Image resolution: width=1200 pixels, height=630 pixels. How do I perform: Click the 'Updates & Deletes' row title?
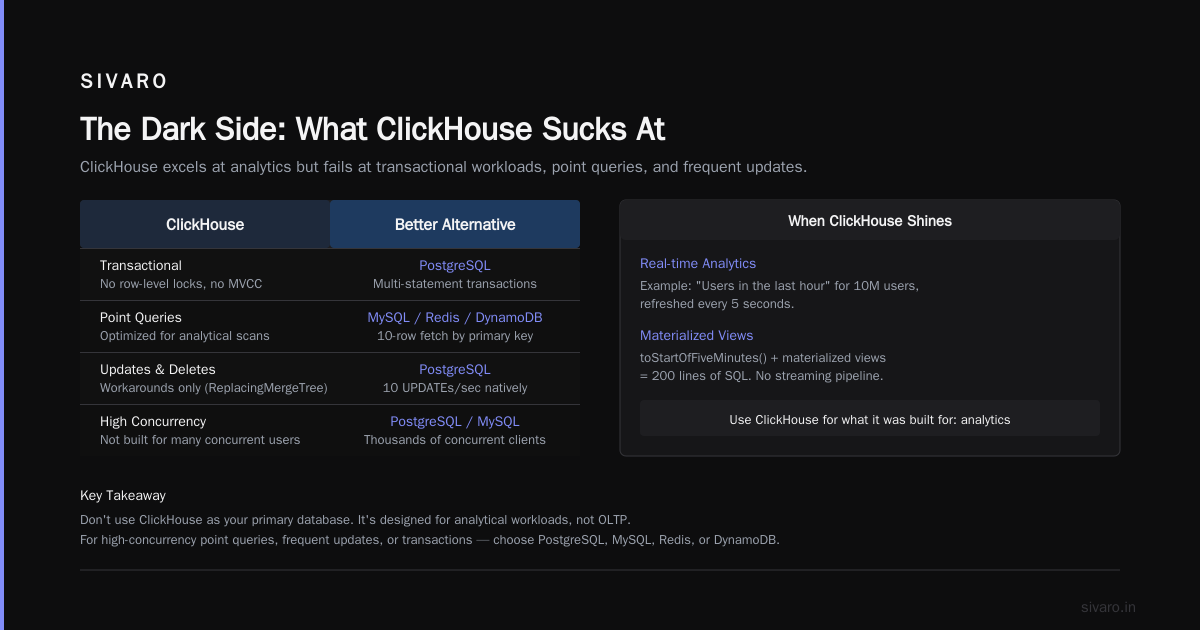[x=158, y=369]
